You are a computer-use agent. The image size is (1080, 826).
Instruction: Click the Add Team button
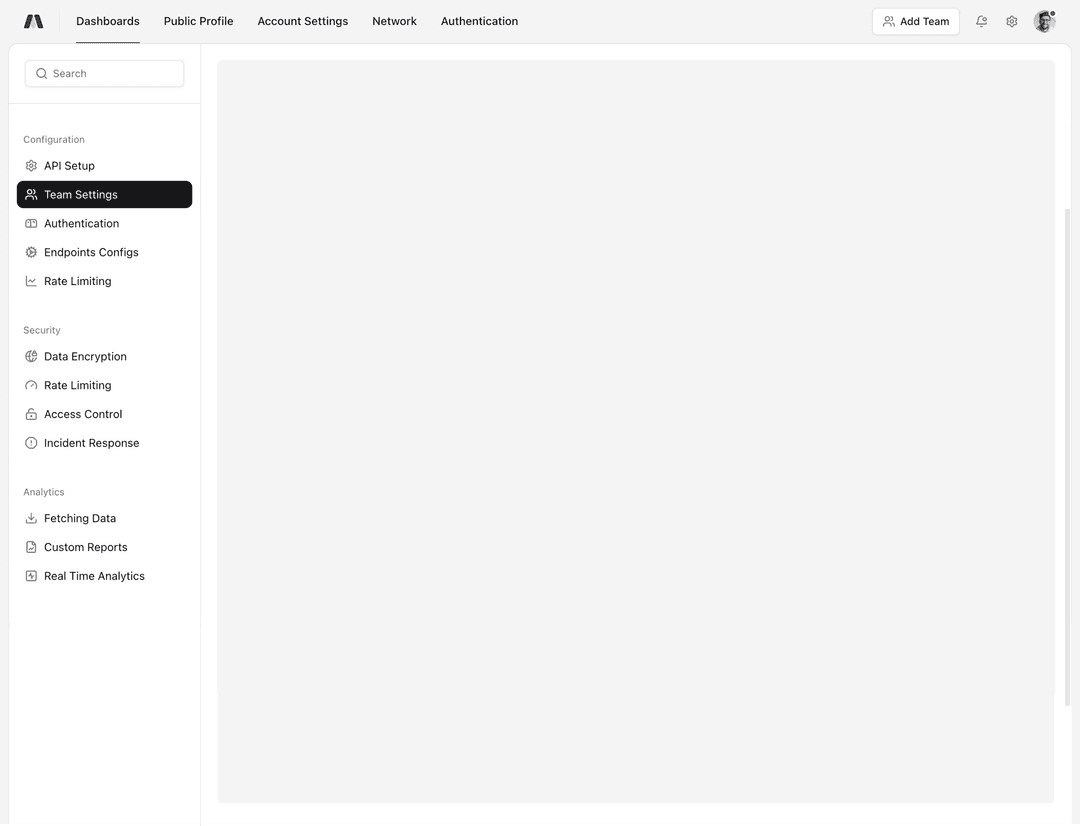915,21
